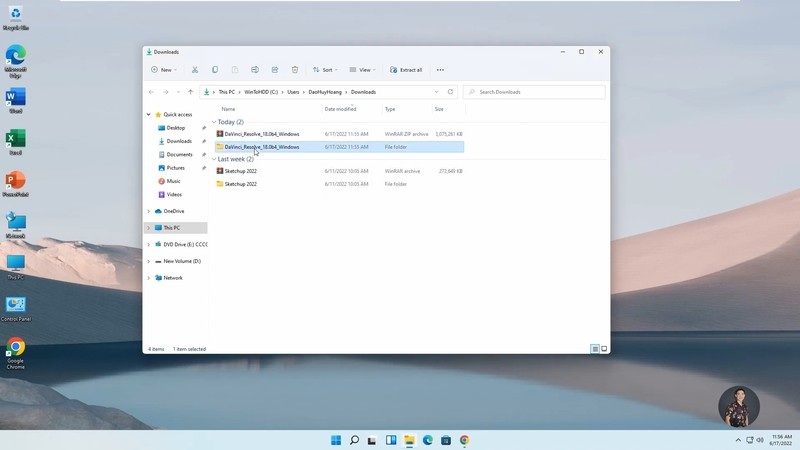Image resolution: width=800 pixels, height=450 pixels.
Task: Click the Search icon in taskbar
Action: pos(354,440)
